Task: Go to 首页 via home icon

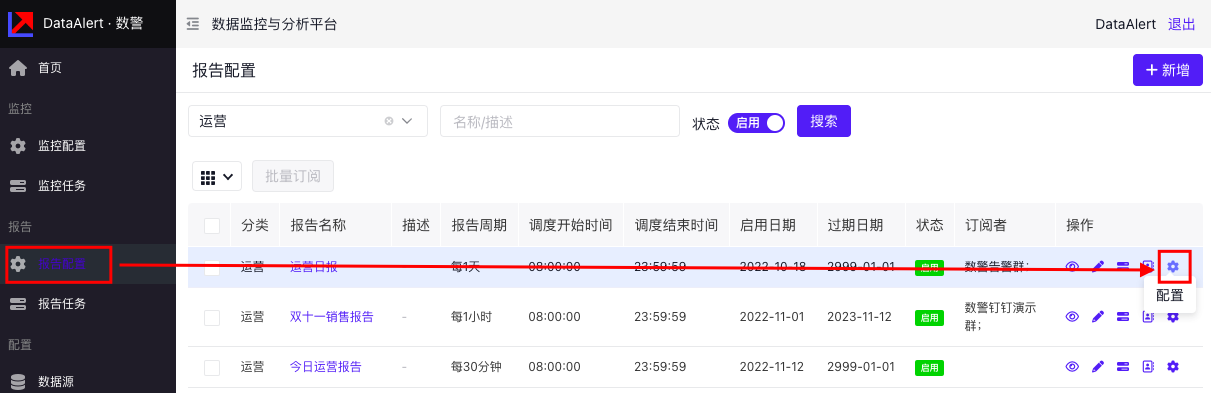Action: [x=18, y=68]
